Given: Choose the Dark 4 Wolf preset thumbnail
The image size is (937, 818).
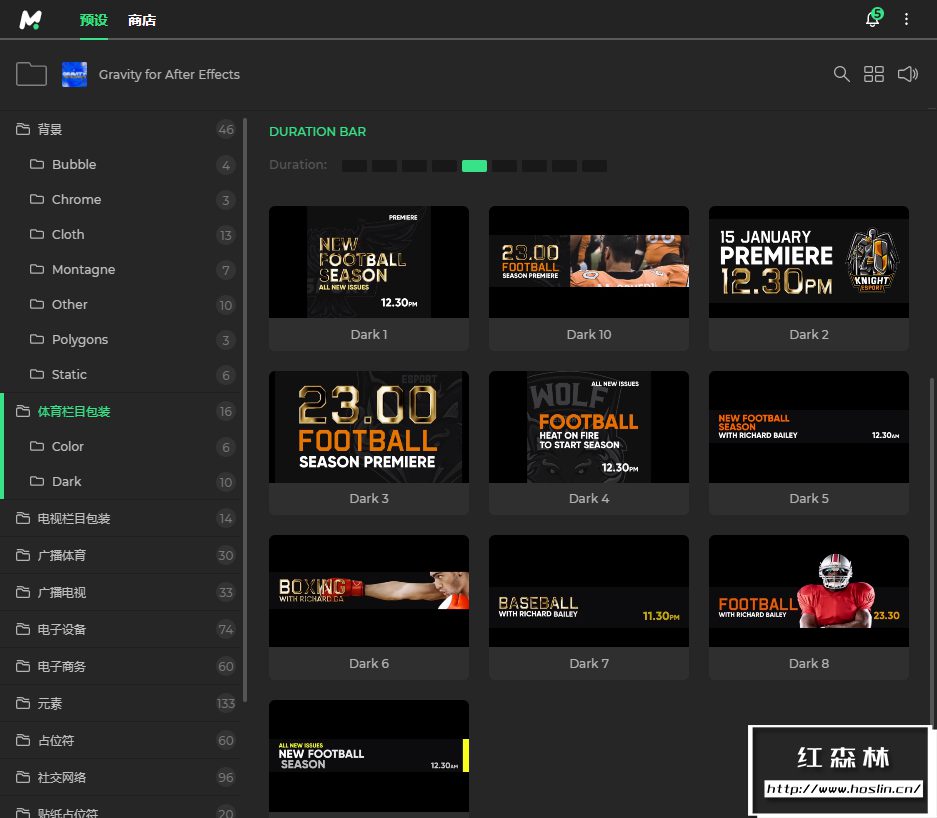Looking at the screenshot, I should click(x=589, y=427).
